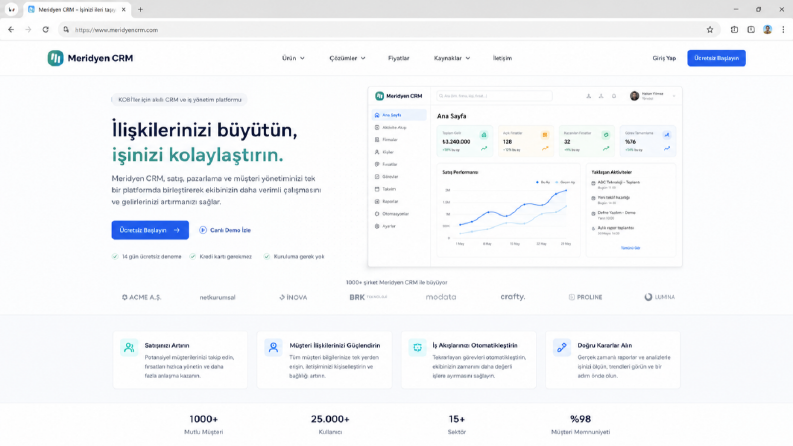This screenshot has height=446, width=793.
Task: Click the 'Kredi kartı gerekmez' text
Action: point(226,256)
